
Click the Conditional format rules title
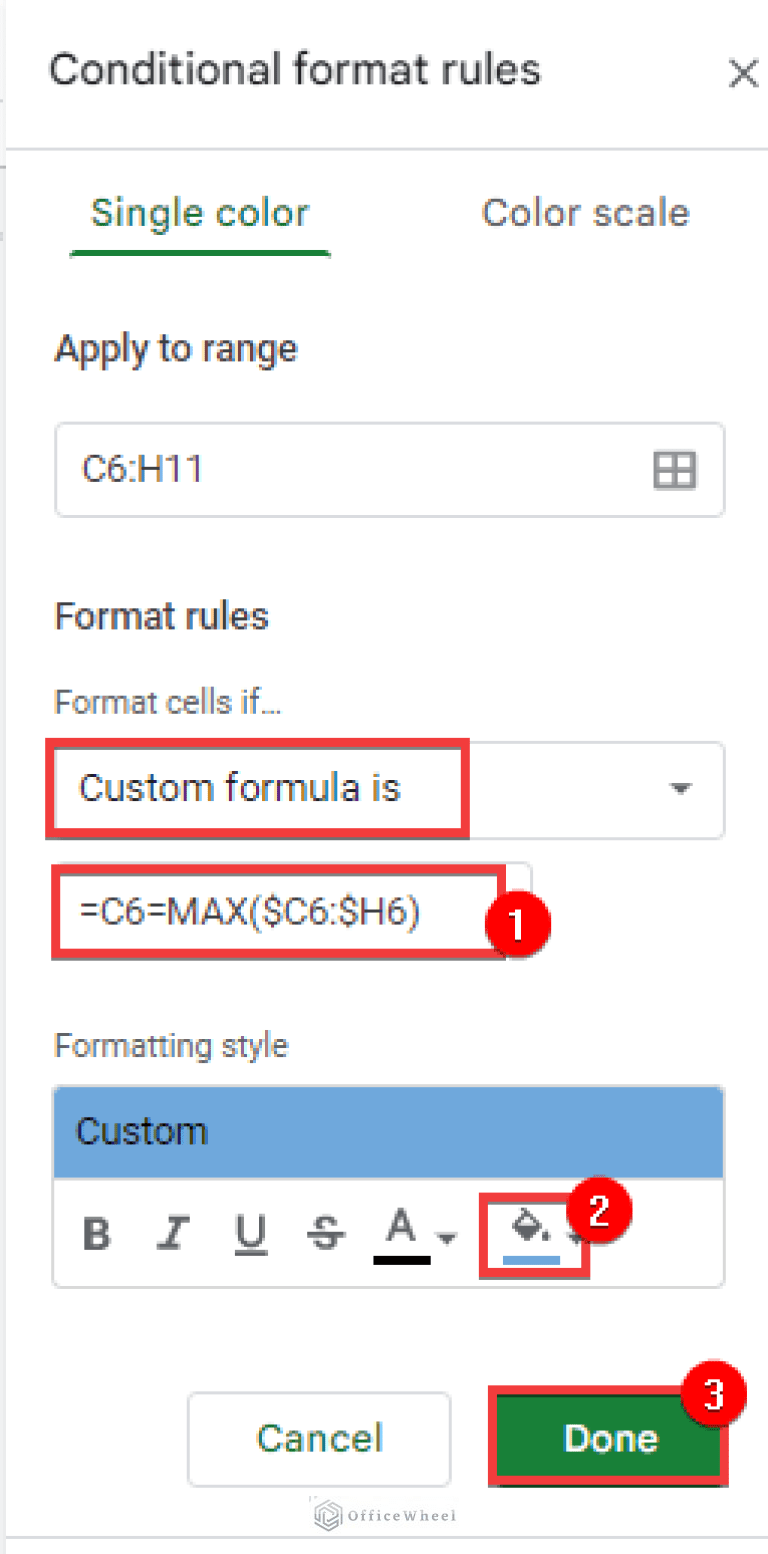click(x=295, y=70)
